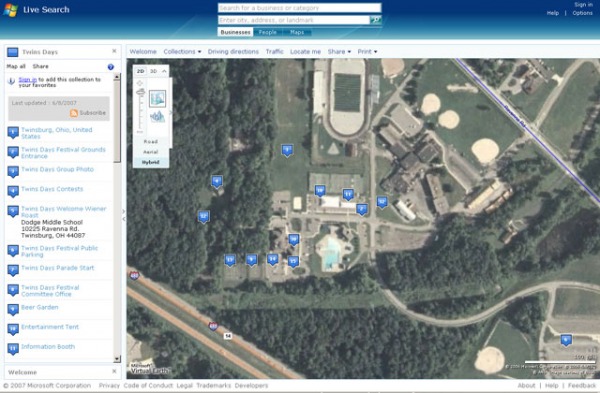Screen dimensions: 600x393
Task: Select the Hybrid map style
Action: 151,162
